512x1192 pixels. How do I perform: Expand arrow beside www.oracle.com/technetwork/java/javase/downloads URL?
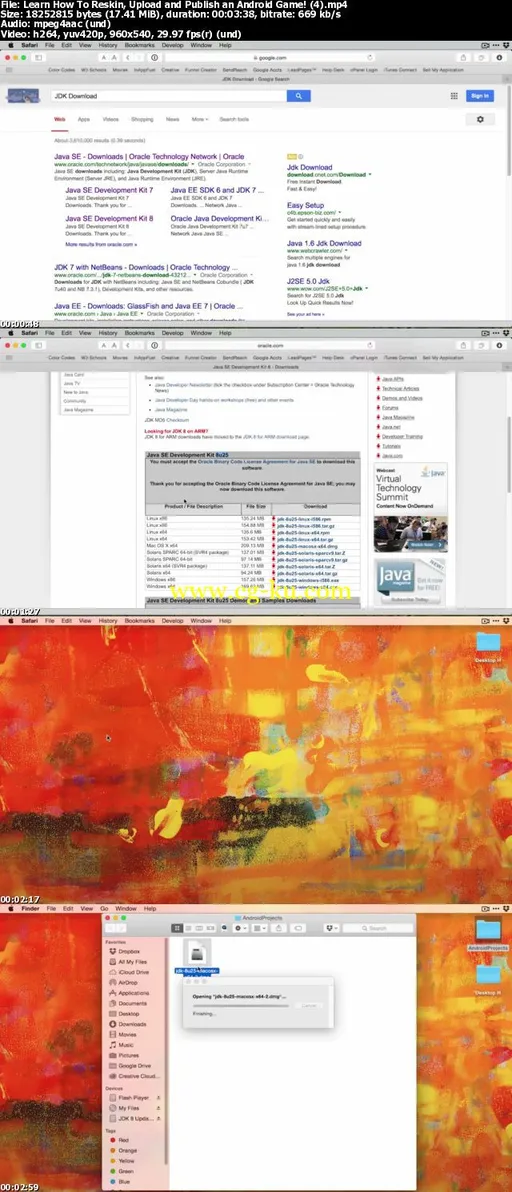(193, 163)
